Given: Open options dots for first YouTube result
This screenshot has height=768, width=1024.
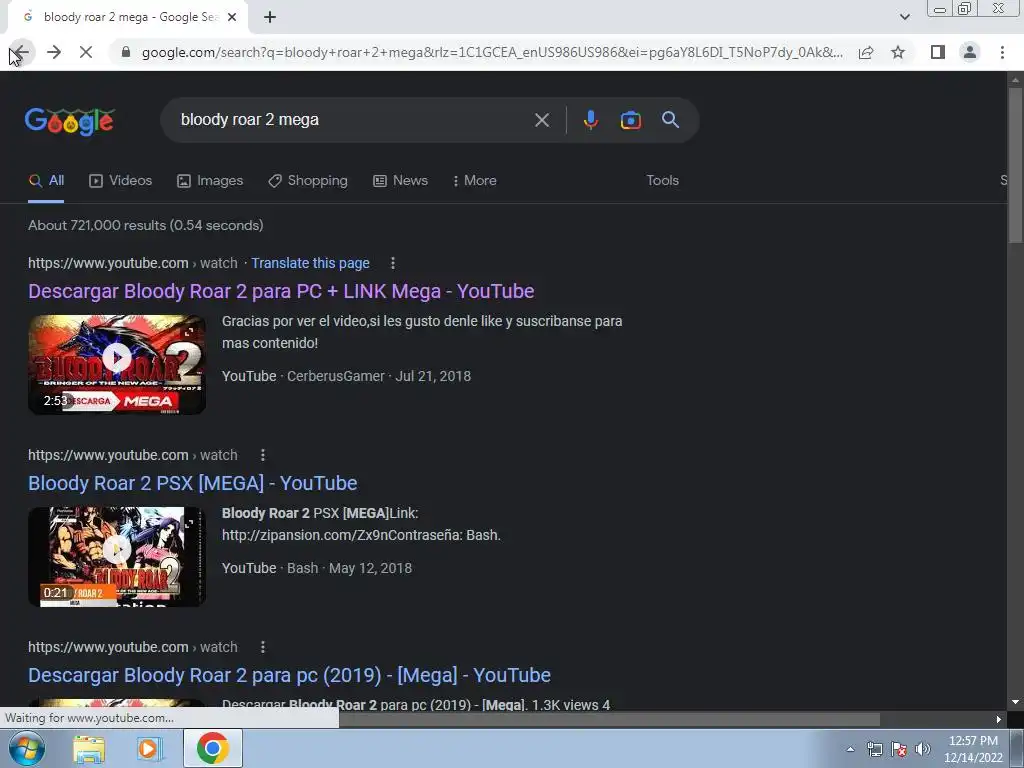Looking at the screenshot, I should point(392,263).
